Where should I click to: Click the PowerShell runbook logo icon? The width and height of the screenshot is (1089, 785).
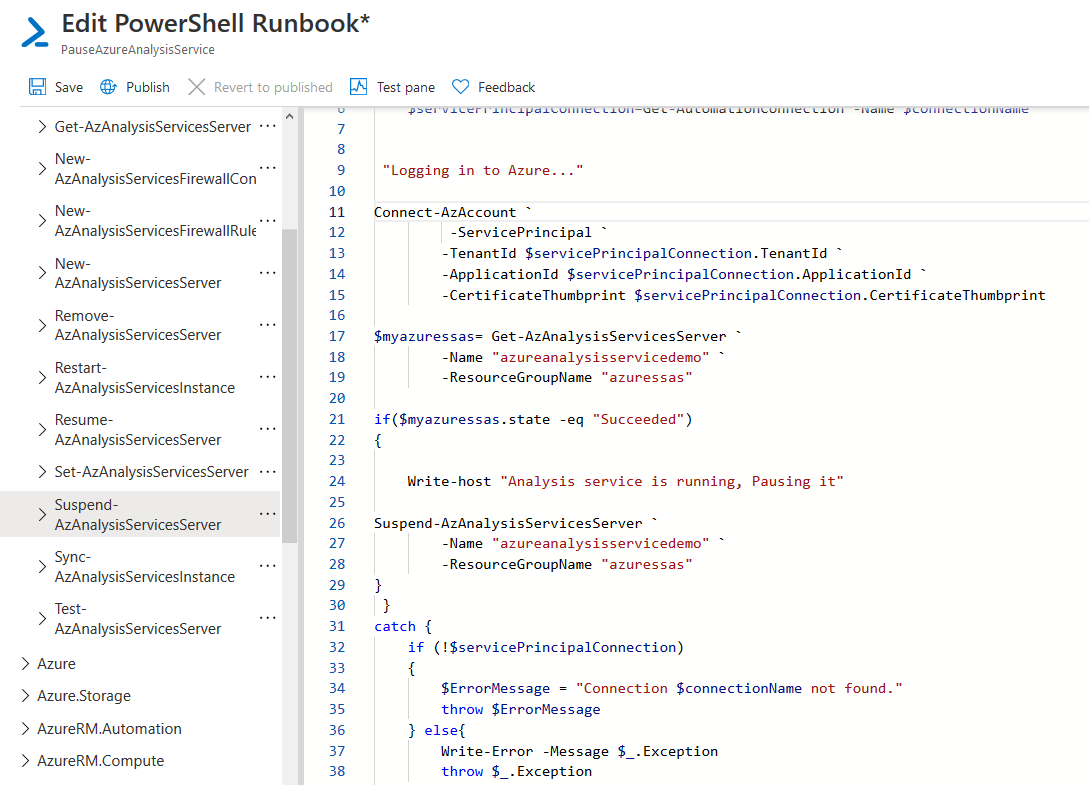tap(35, 33)
